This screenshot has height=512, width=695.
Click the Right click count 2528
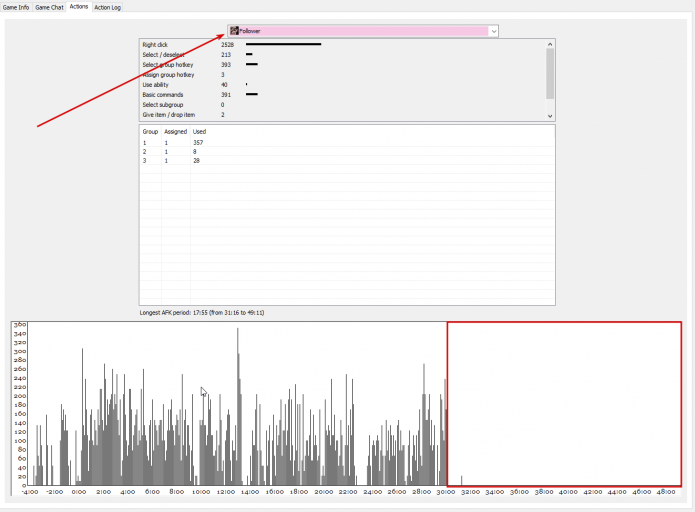pos(227,44)
